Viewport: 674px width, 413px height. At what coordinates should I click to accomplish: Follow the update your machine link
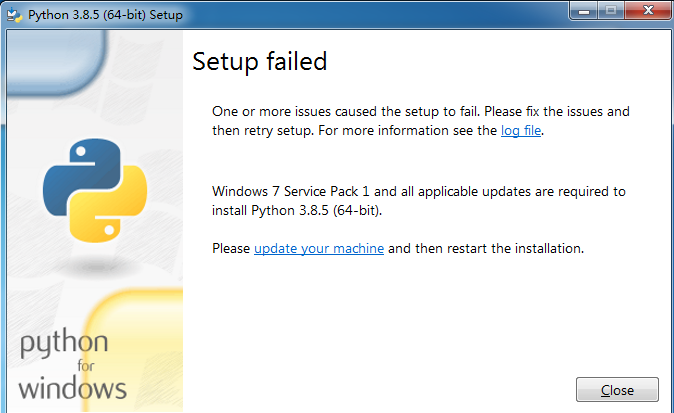click(319, 248)
